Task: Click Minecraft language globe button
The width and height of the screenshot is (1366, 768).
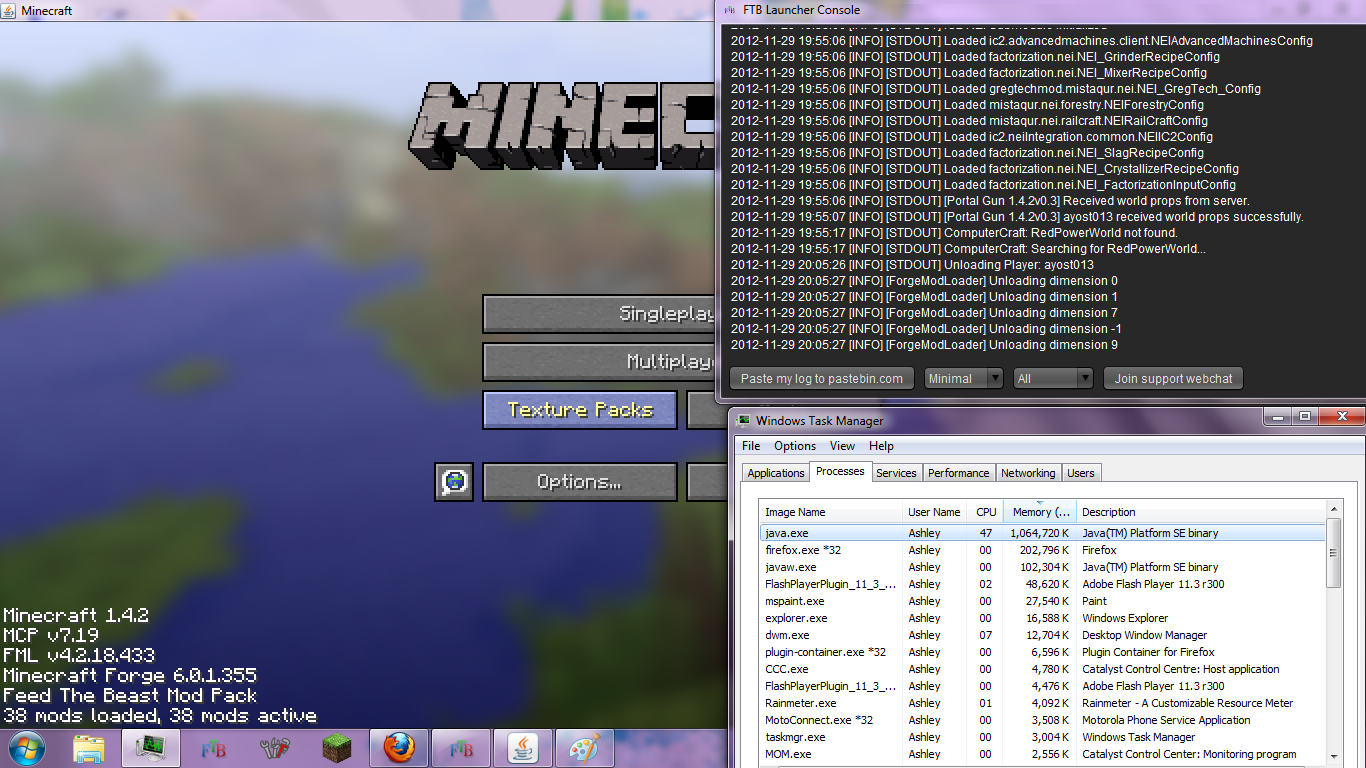Action: click(x=454, y=481)
